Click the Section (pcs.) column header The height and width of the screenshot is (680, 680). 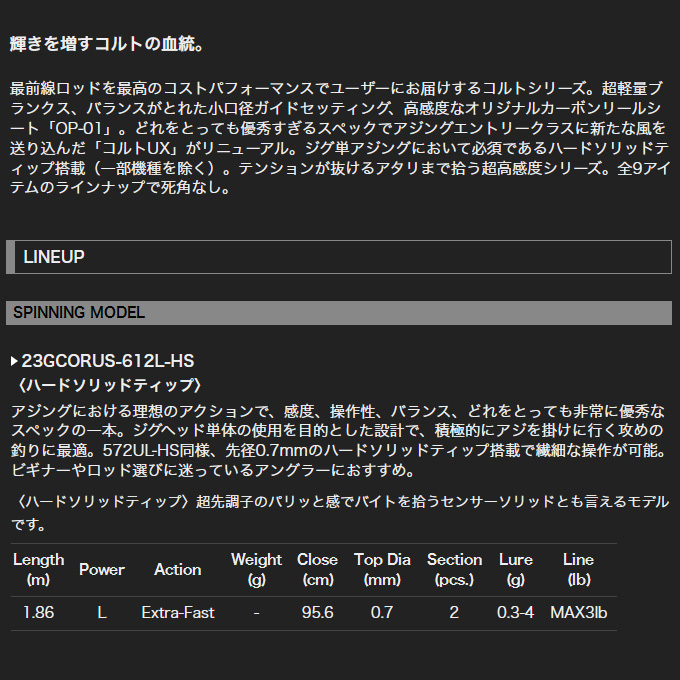pyautogui.click(x=454, y=569)
